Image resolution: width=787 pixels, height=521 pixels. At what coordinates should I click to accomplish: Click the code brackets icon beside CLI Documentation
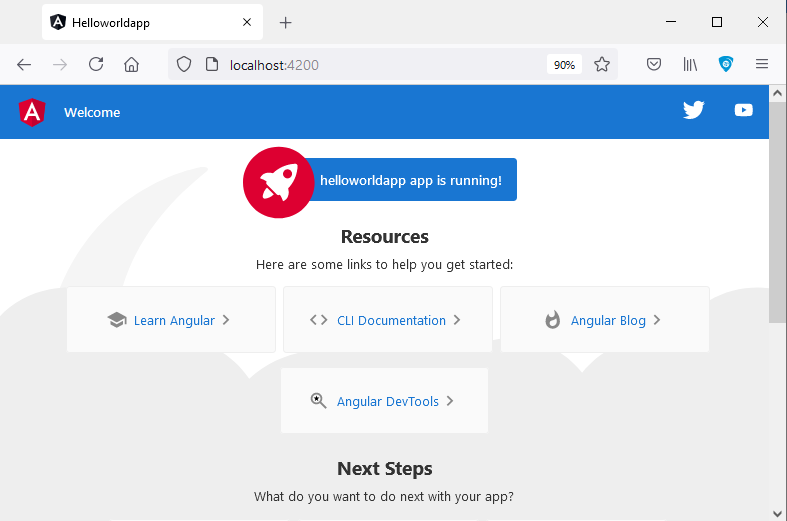tap(319, 320)
